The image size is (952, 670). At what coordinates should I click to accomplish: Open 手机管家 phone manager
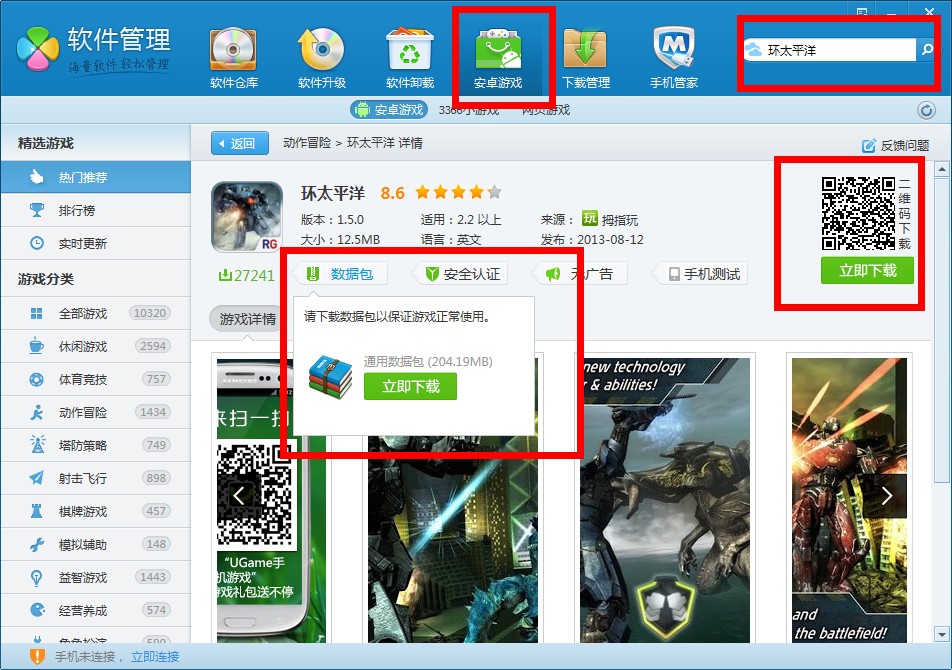[674, 59]
